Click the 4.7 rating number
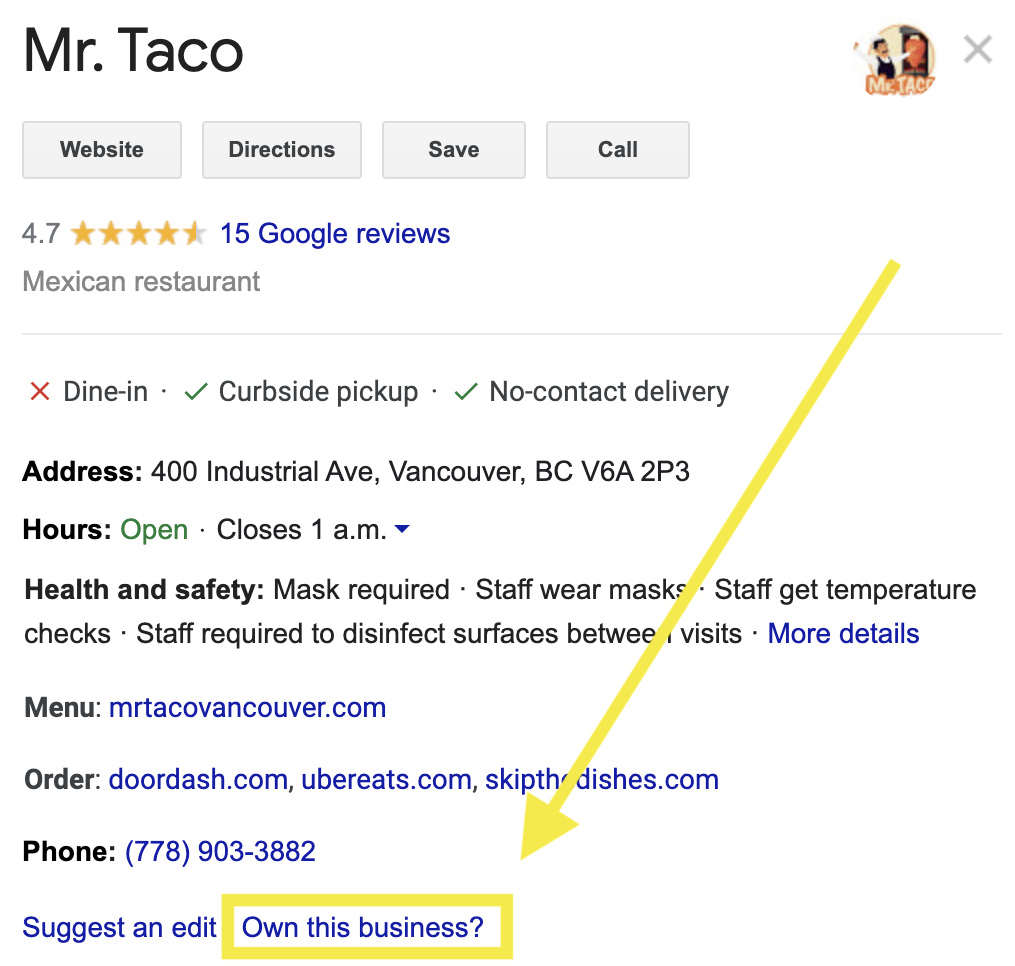The image size is (1015, 966). (41, 234)
